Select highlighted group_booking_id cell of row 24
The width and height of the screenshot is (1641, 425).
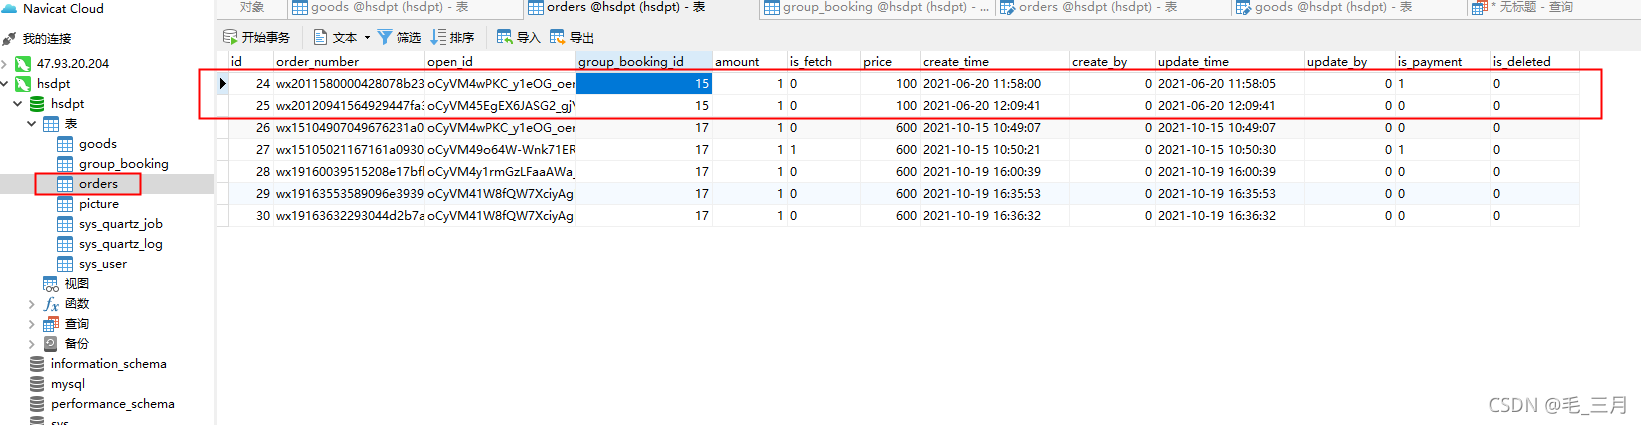pyautogui.click(x=644, y=84)
